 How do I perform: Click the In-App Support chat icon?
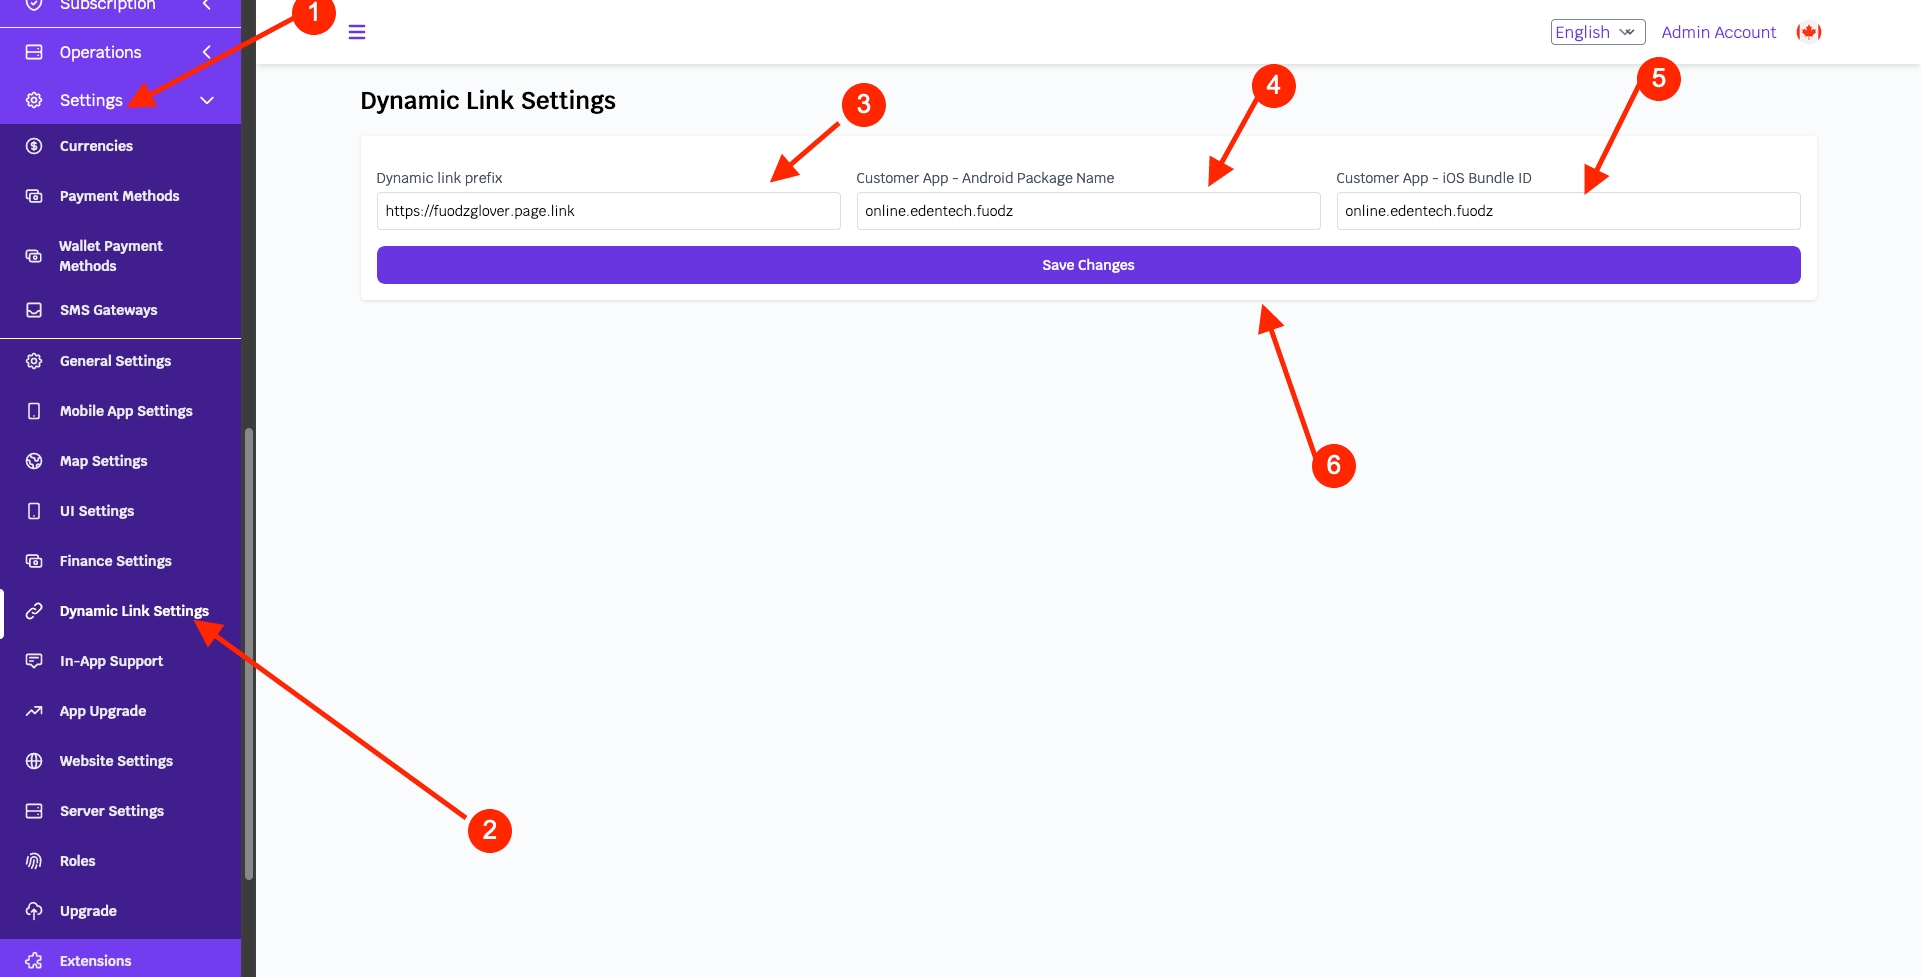point(34,661)
